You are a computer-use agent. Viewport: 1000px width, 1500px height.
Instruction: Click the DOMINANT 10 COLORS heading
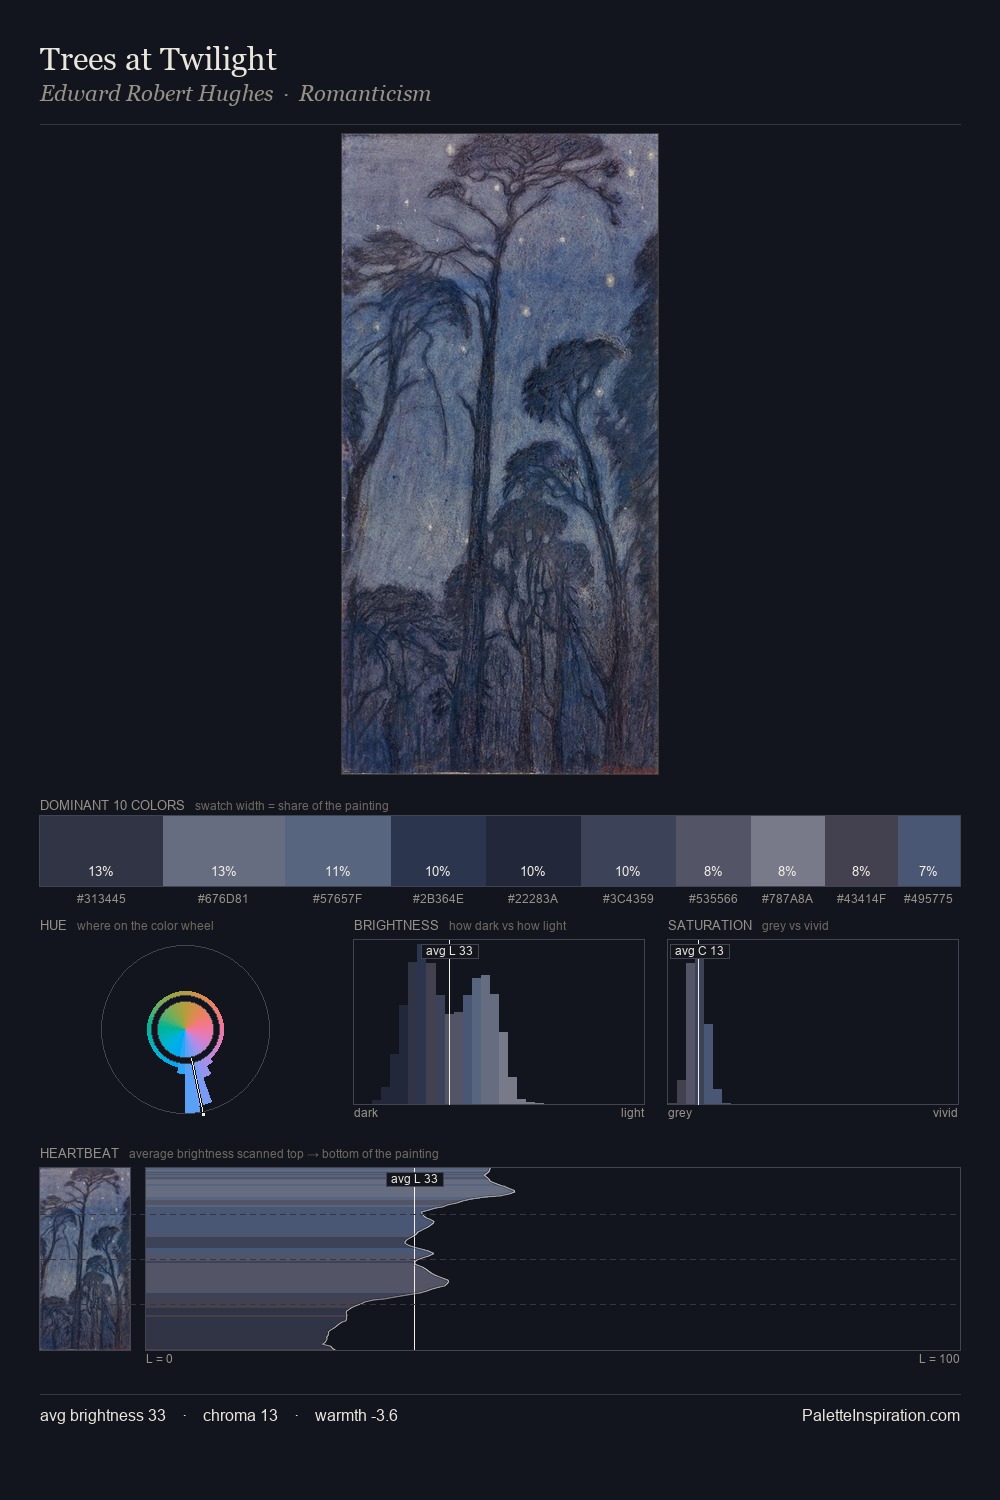[112, 805]
